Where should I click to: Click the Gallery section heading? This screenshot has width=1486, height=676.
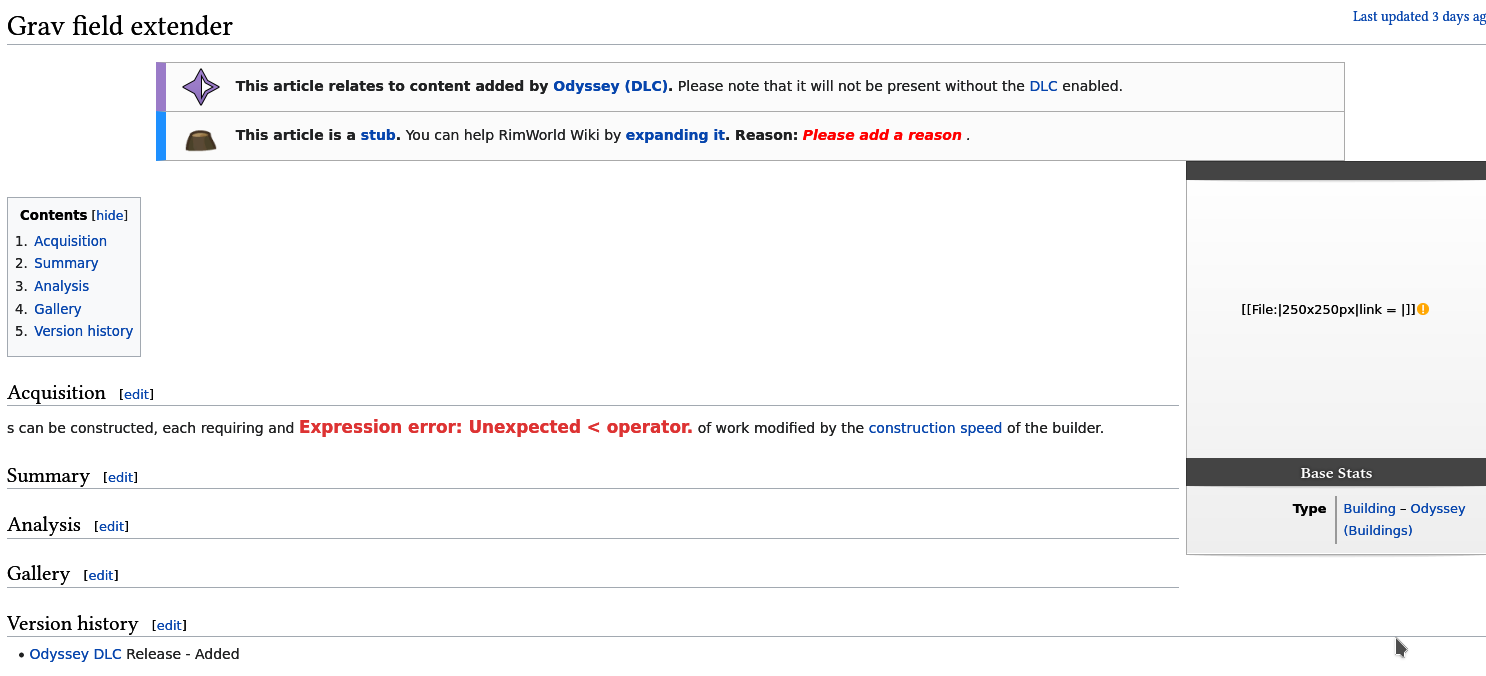(38, 574)
